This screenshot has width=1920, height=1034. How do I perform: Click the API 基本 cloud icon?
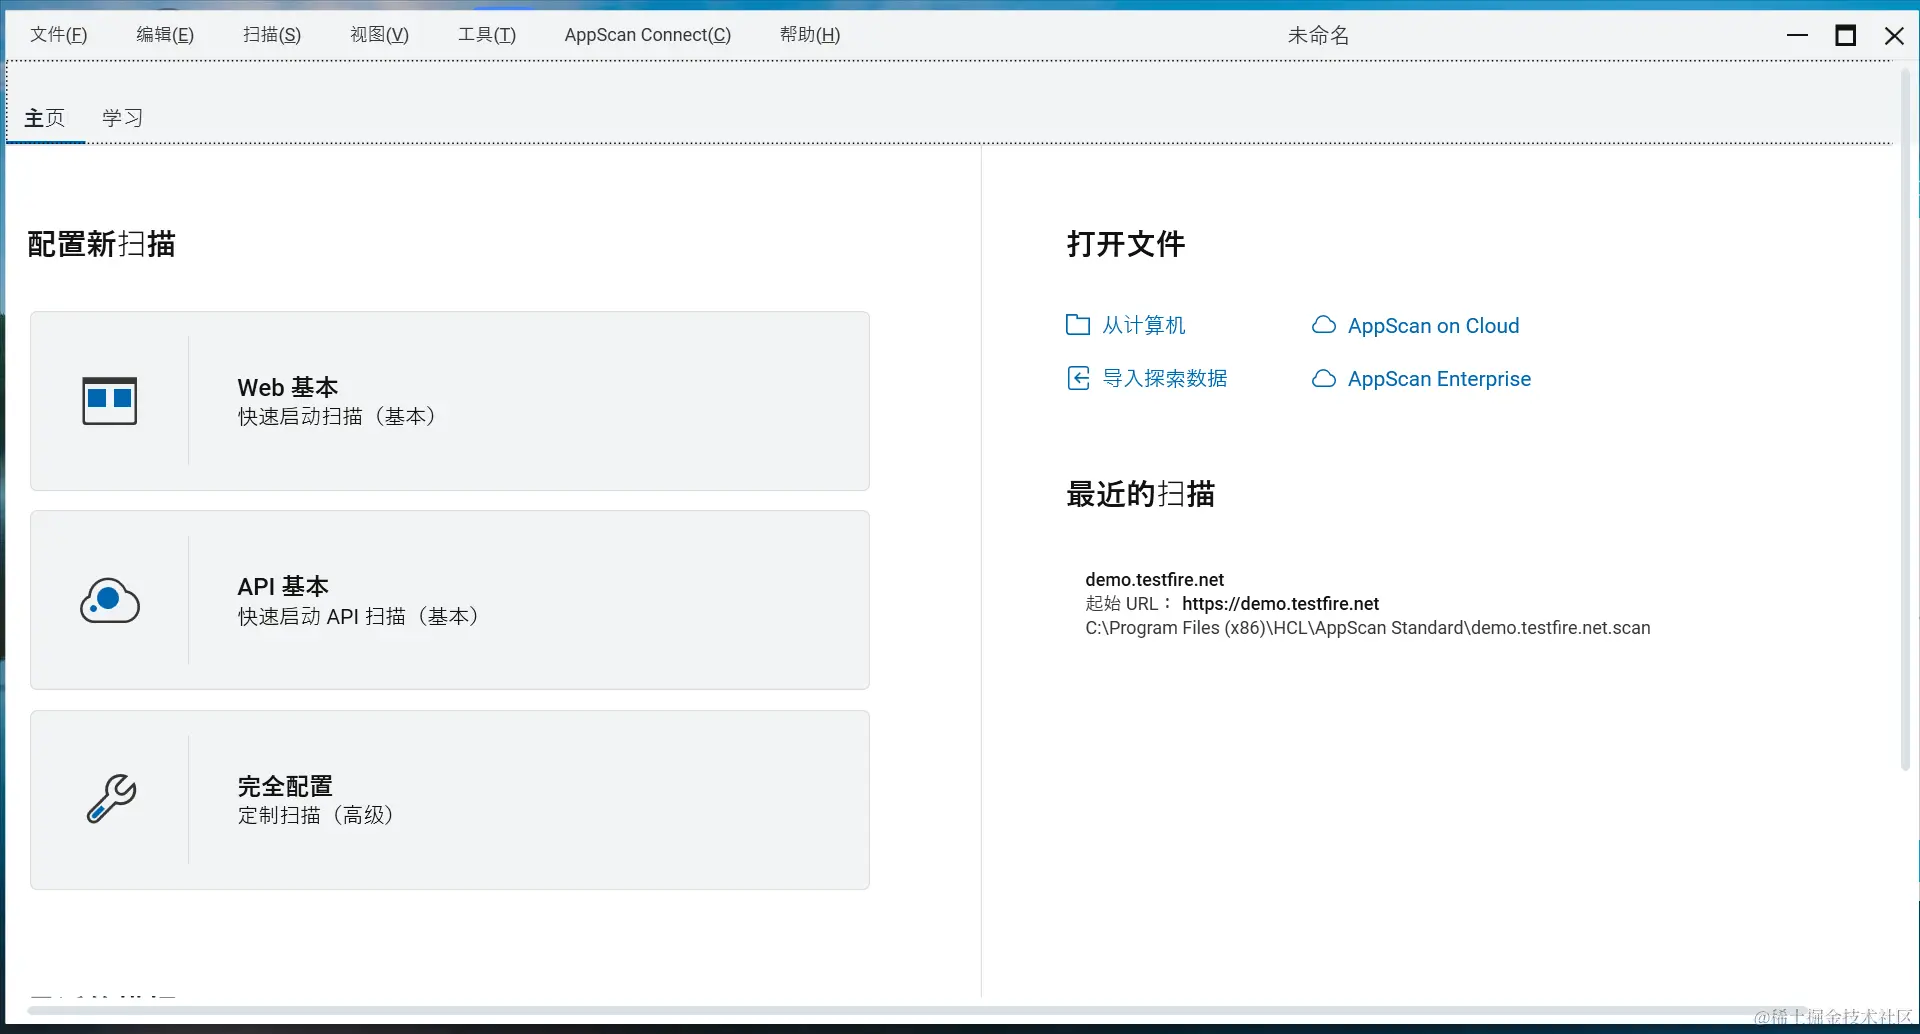click(109, 600)
